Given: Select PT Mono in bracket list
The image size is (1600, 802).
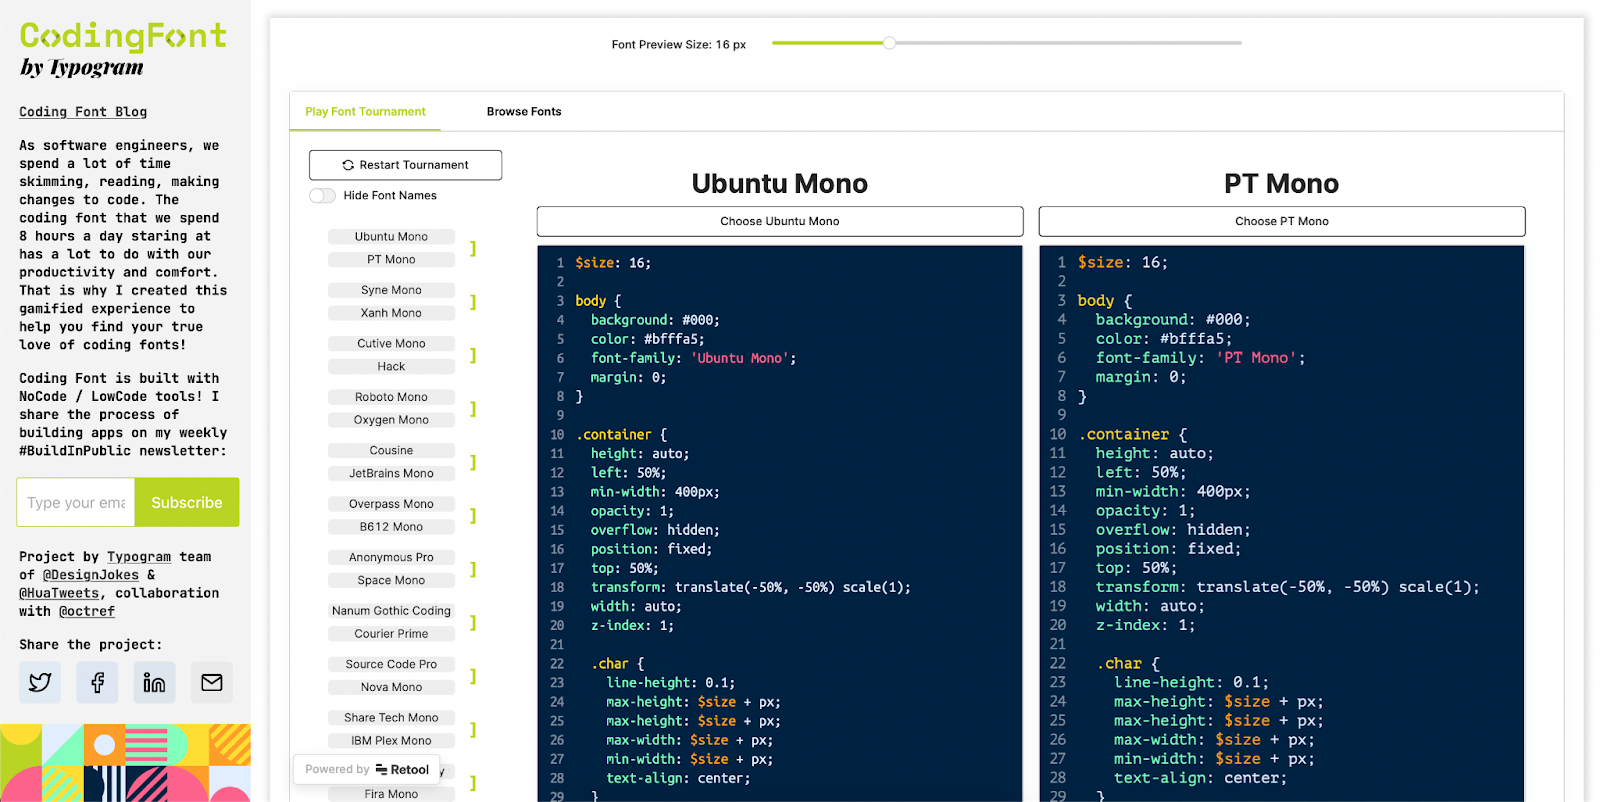Looking at the screenshot, I should 391,260.
